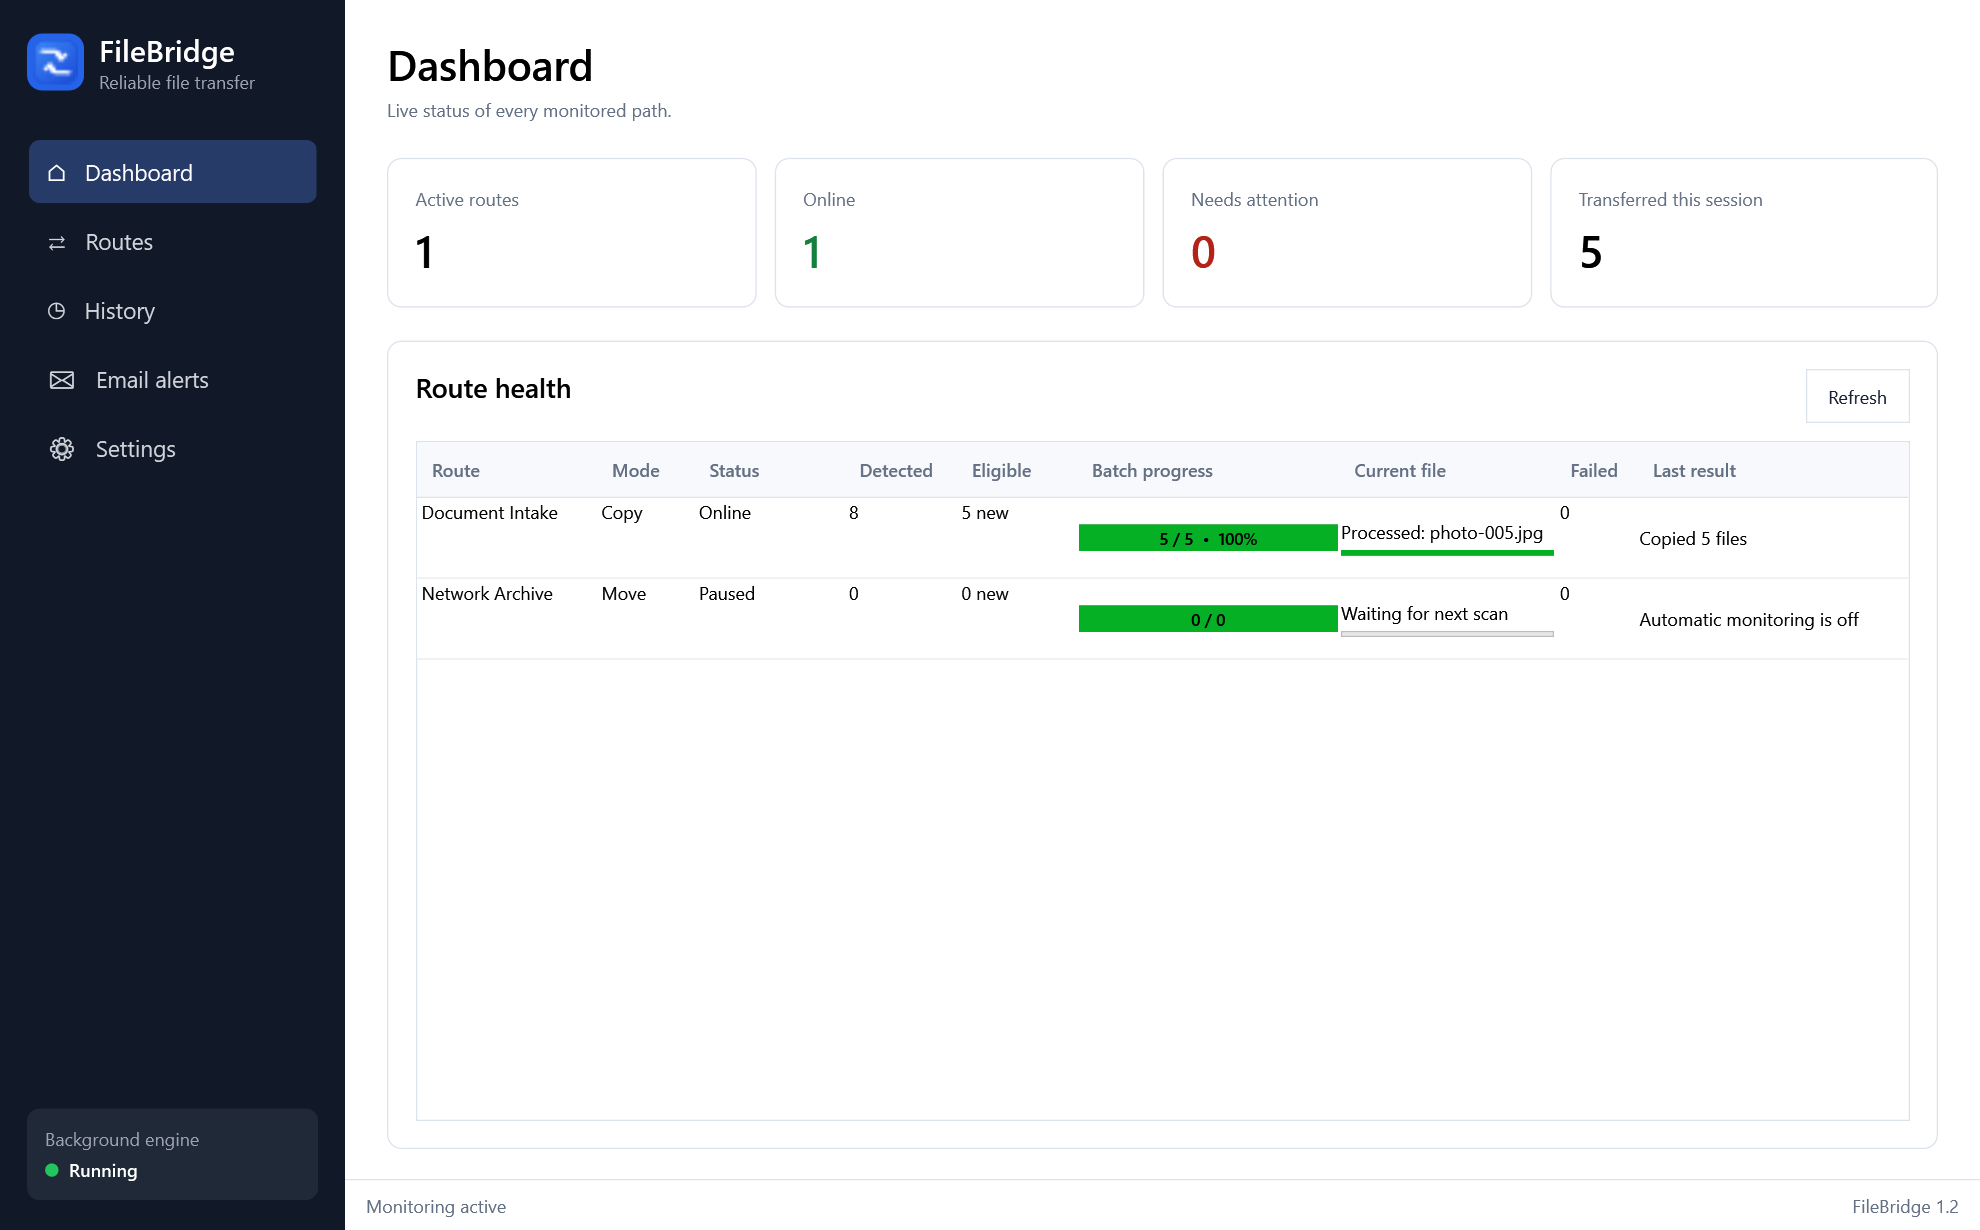The width and height of the screenshot is (1980, 1230).
Task: Click the Failed column header
Action: point(1594,470)
